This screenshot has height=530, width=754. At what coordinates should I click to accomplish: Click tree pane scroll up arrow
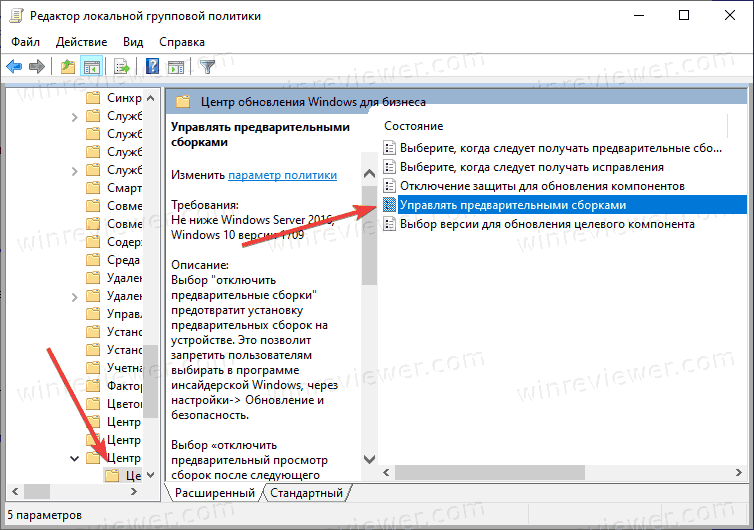click(x=151, y=98)
